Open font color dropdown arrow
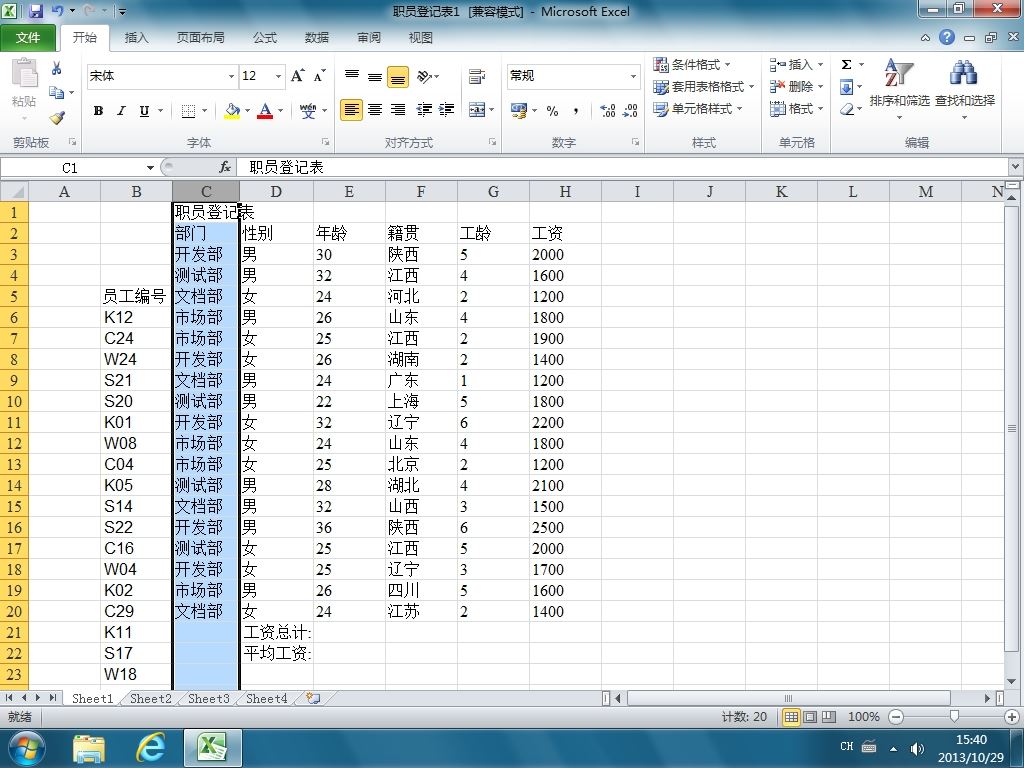The image size is (1024, 768). 280,111
